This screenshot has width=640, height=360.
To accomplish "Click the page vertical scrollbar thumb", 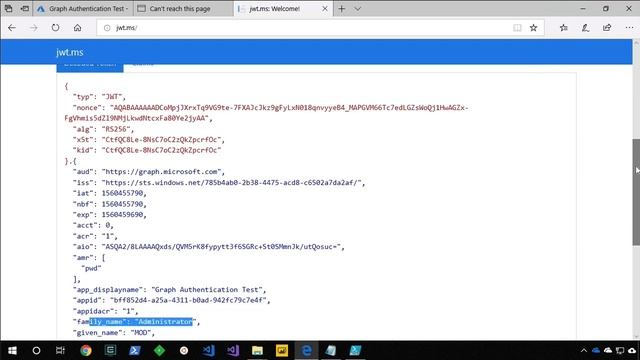I will click(636, 192).
